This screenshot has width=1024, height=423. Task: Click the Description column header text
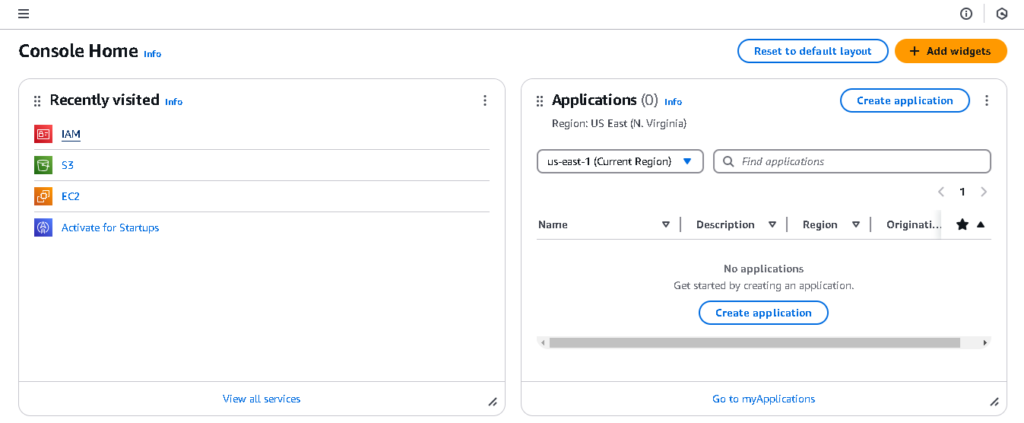tap(725, 225)
